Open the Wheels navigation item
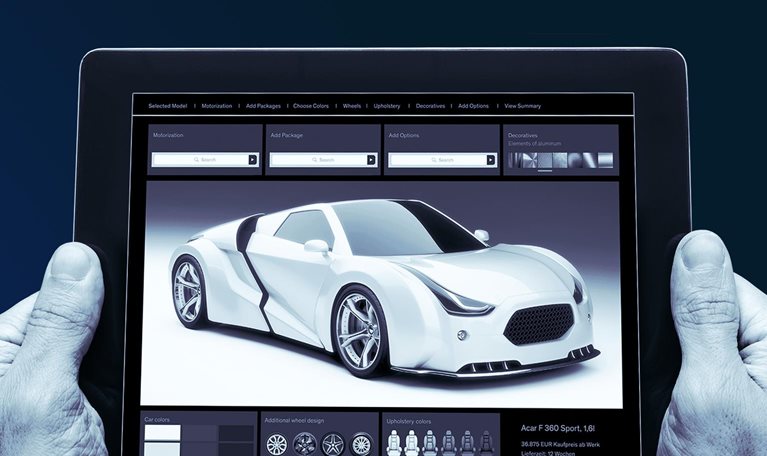Image resolution: width=767 pixels, height=456 pixels. (x=352, y=106)
